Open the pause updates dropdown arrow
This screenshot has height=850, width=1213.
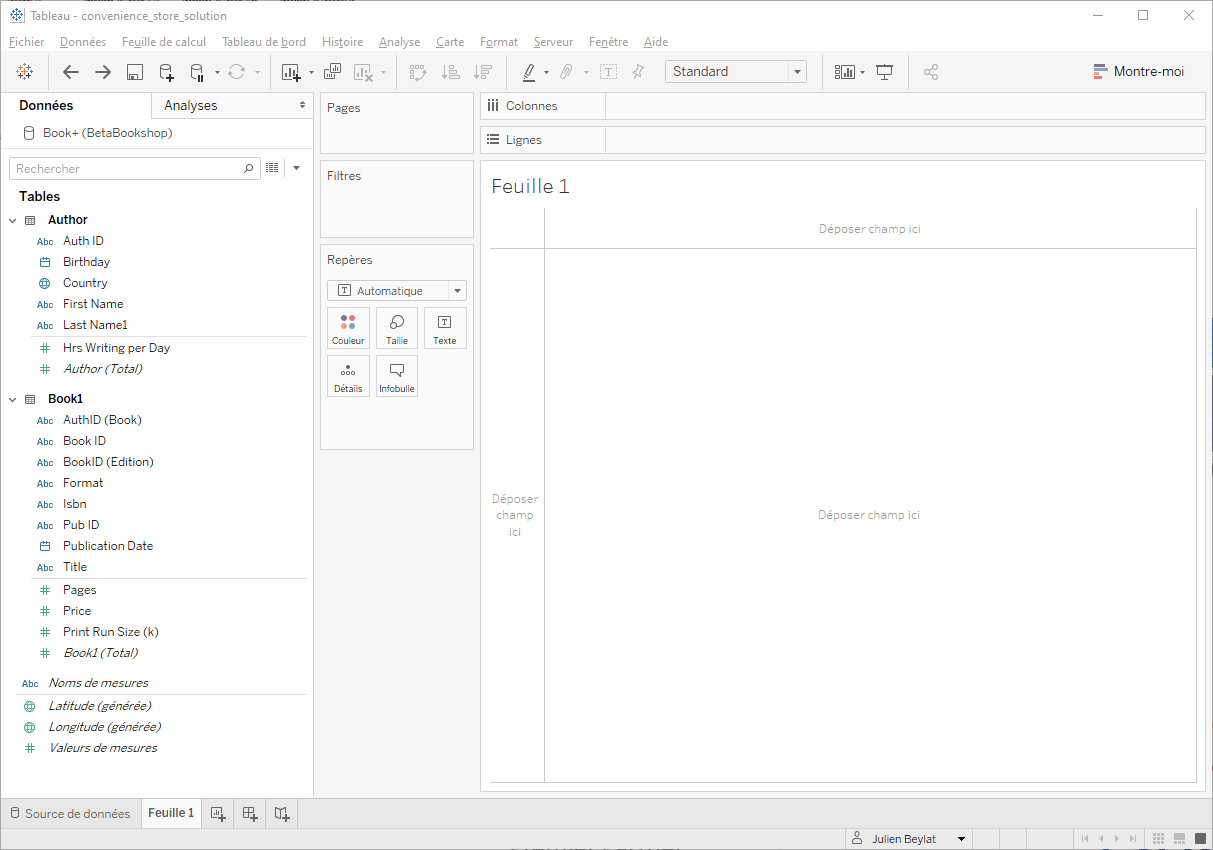coord(217,72)
